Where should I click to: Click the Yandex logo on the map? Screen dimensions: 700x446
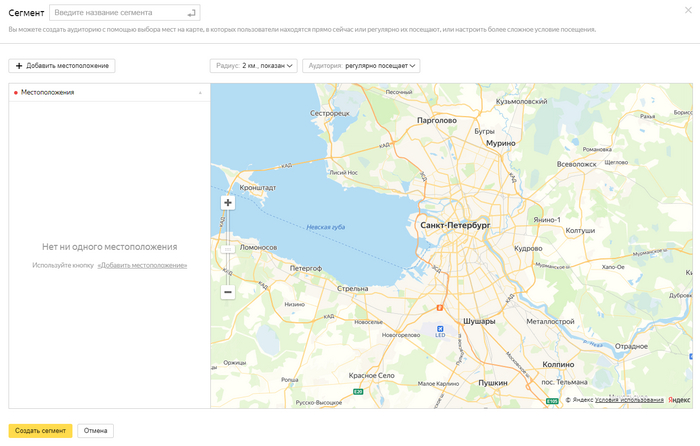pos(679,400)
